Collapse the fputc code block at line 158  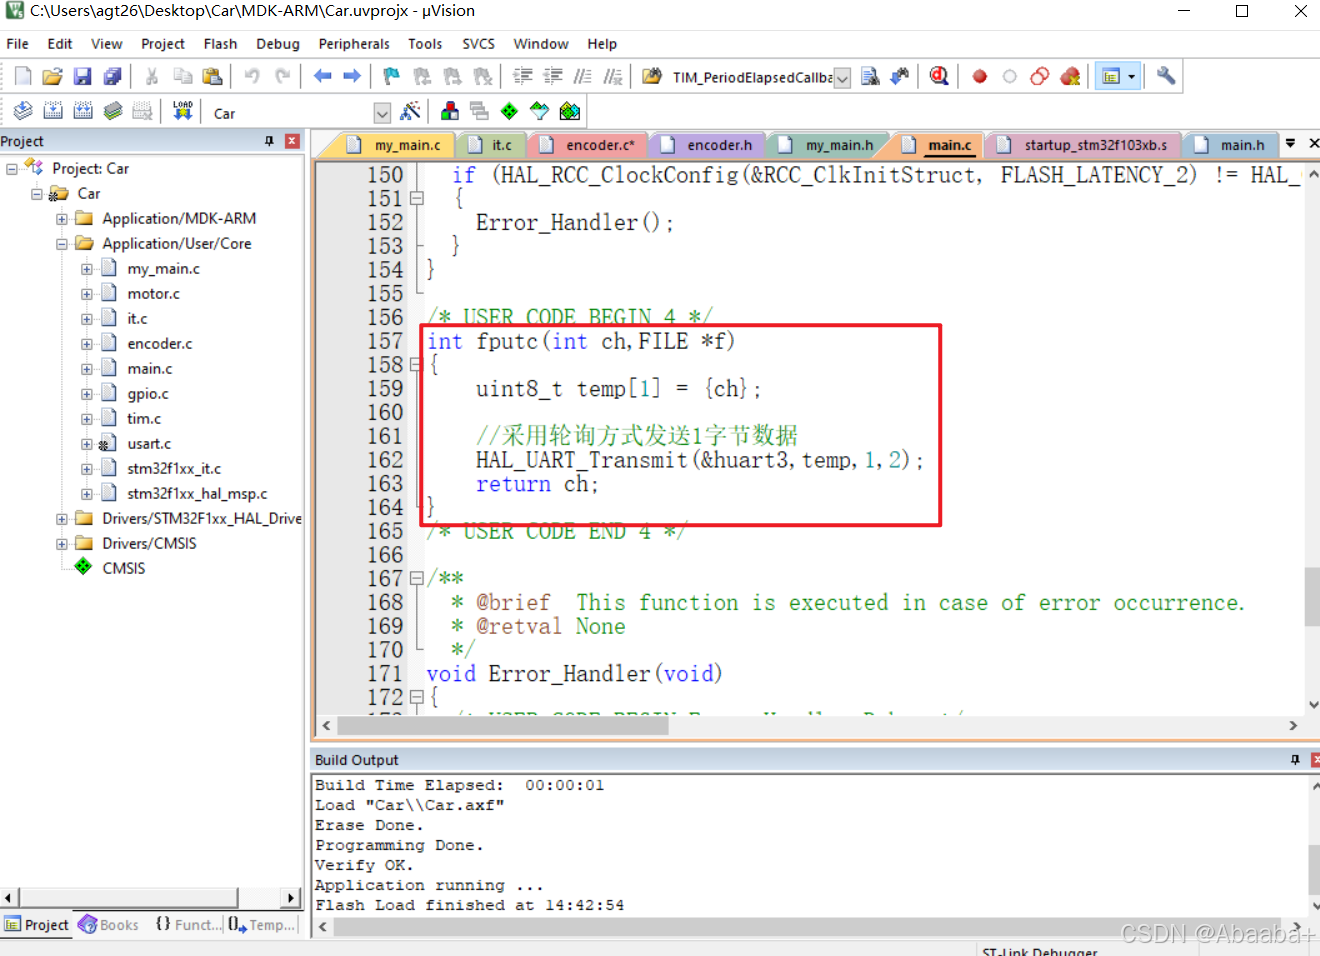[416, 365]
